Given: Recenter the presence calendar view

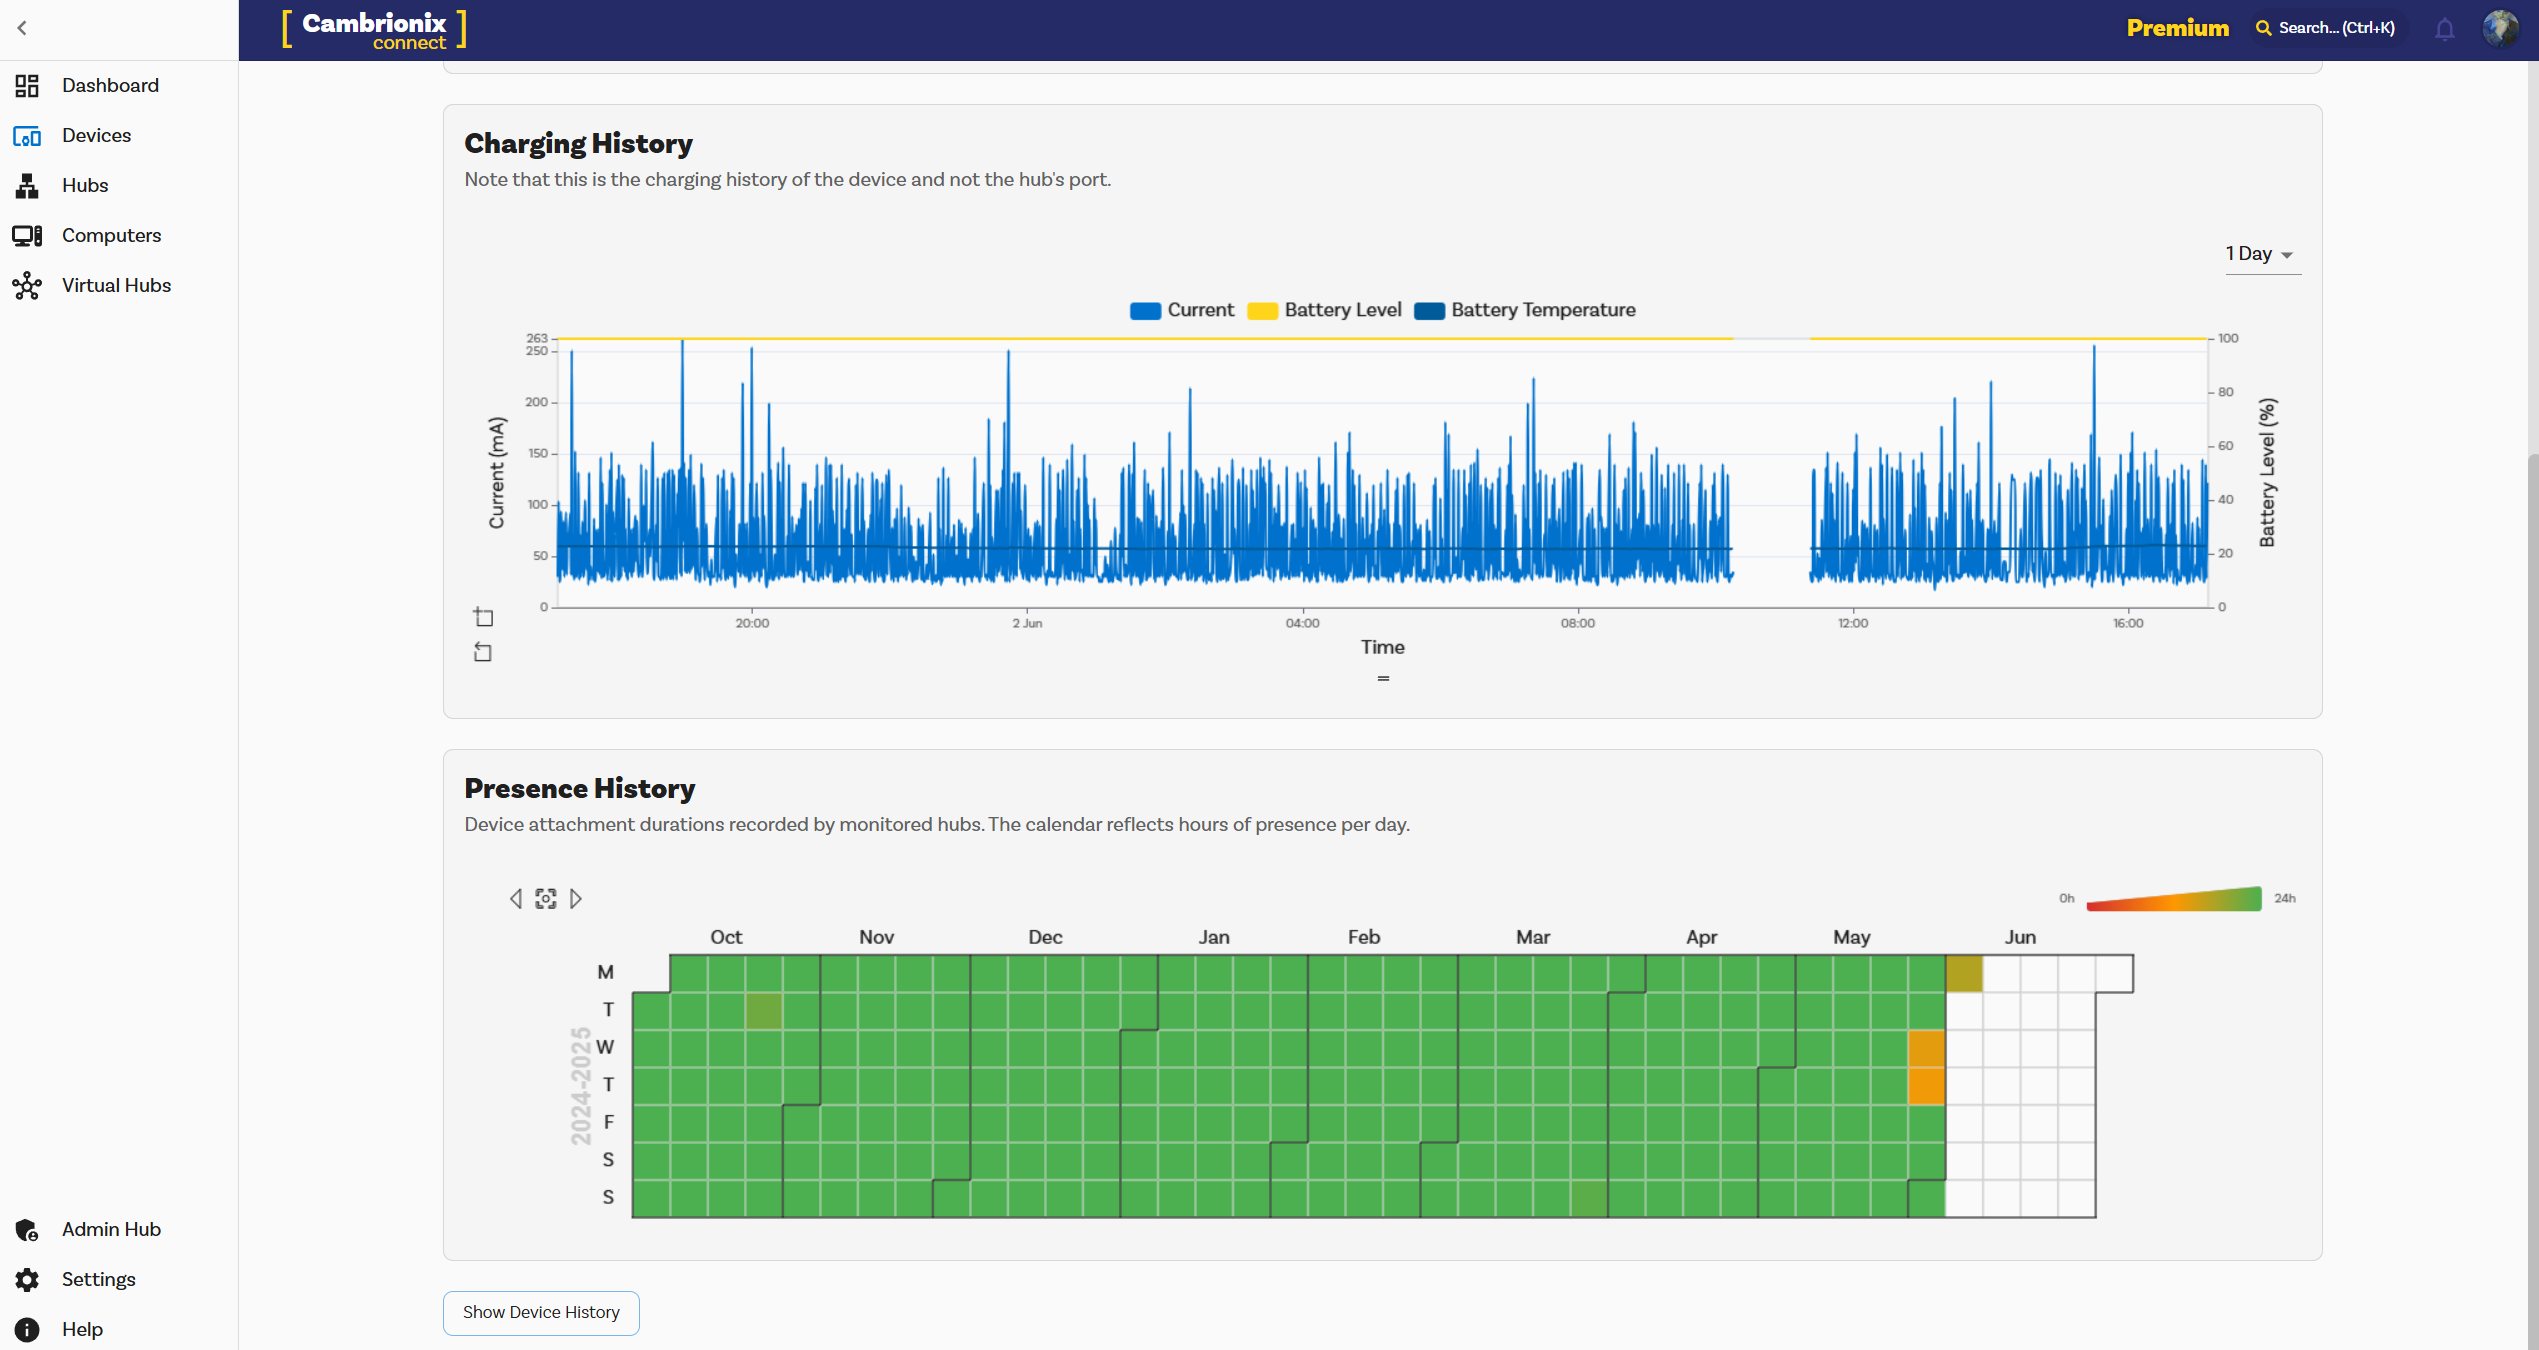Looking at the screenshot, I should pos(546,899).
